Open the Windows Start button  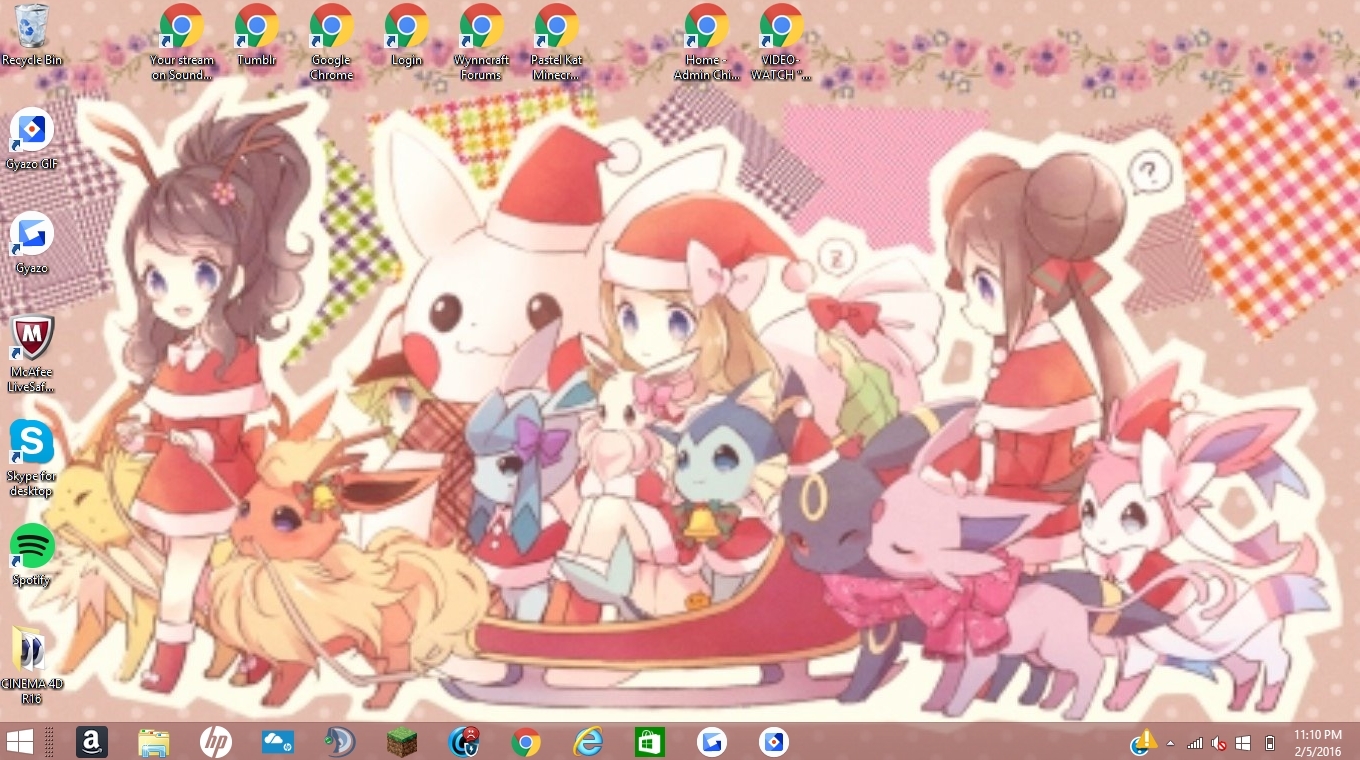click(20, 742)
